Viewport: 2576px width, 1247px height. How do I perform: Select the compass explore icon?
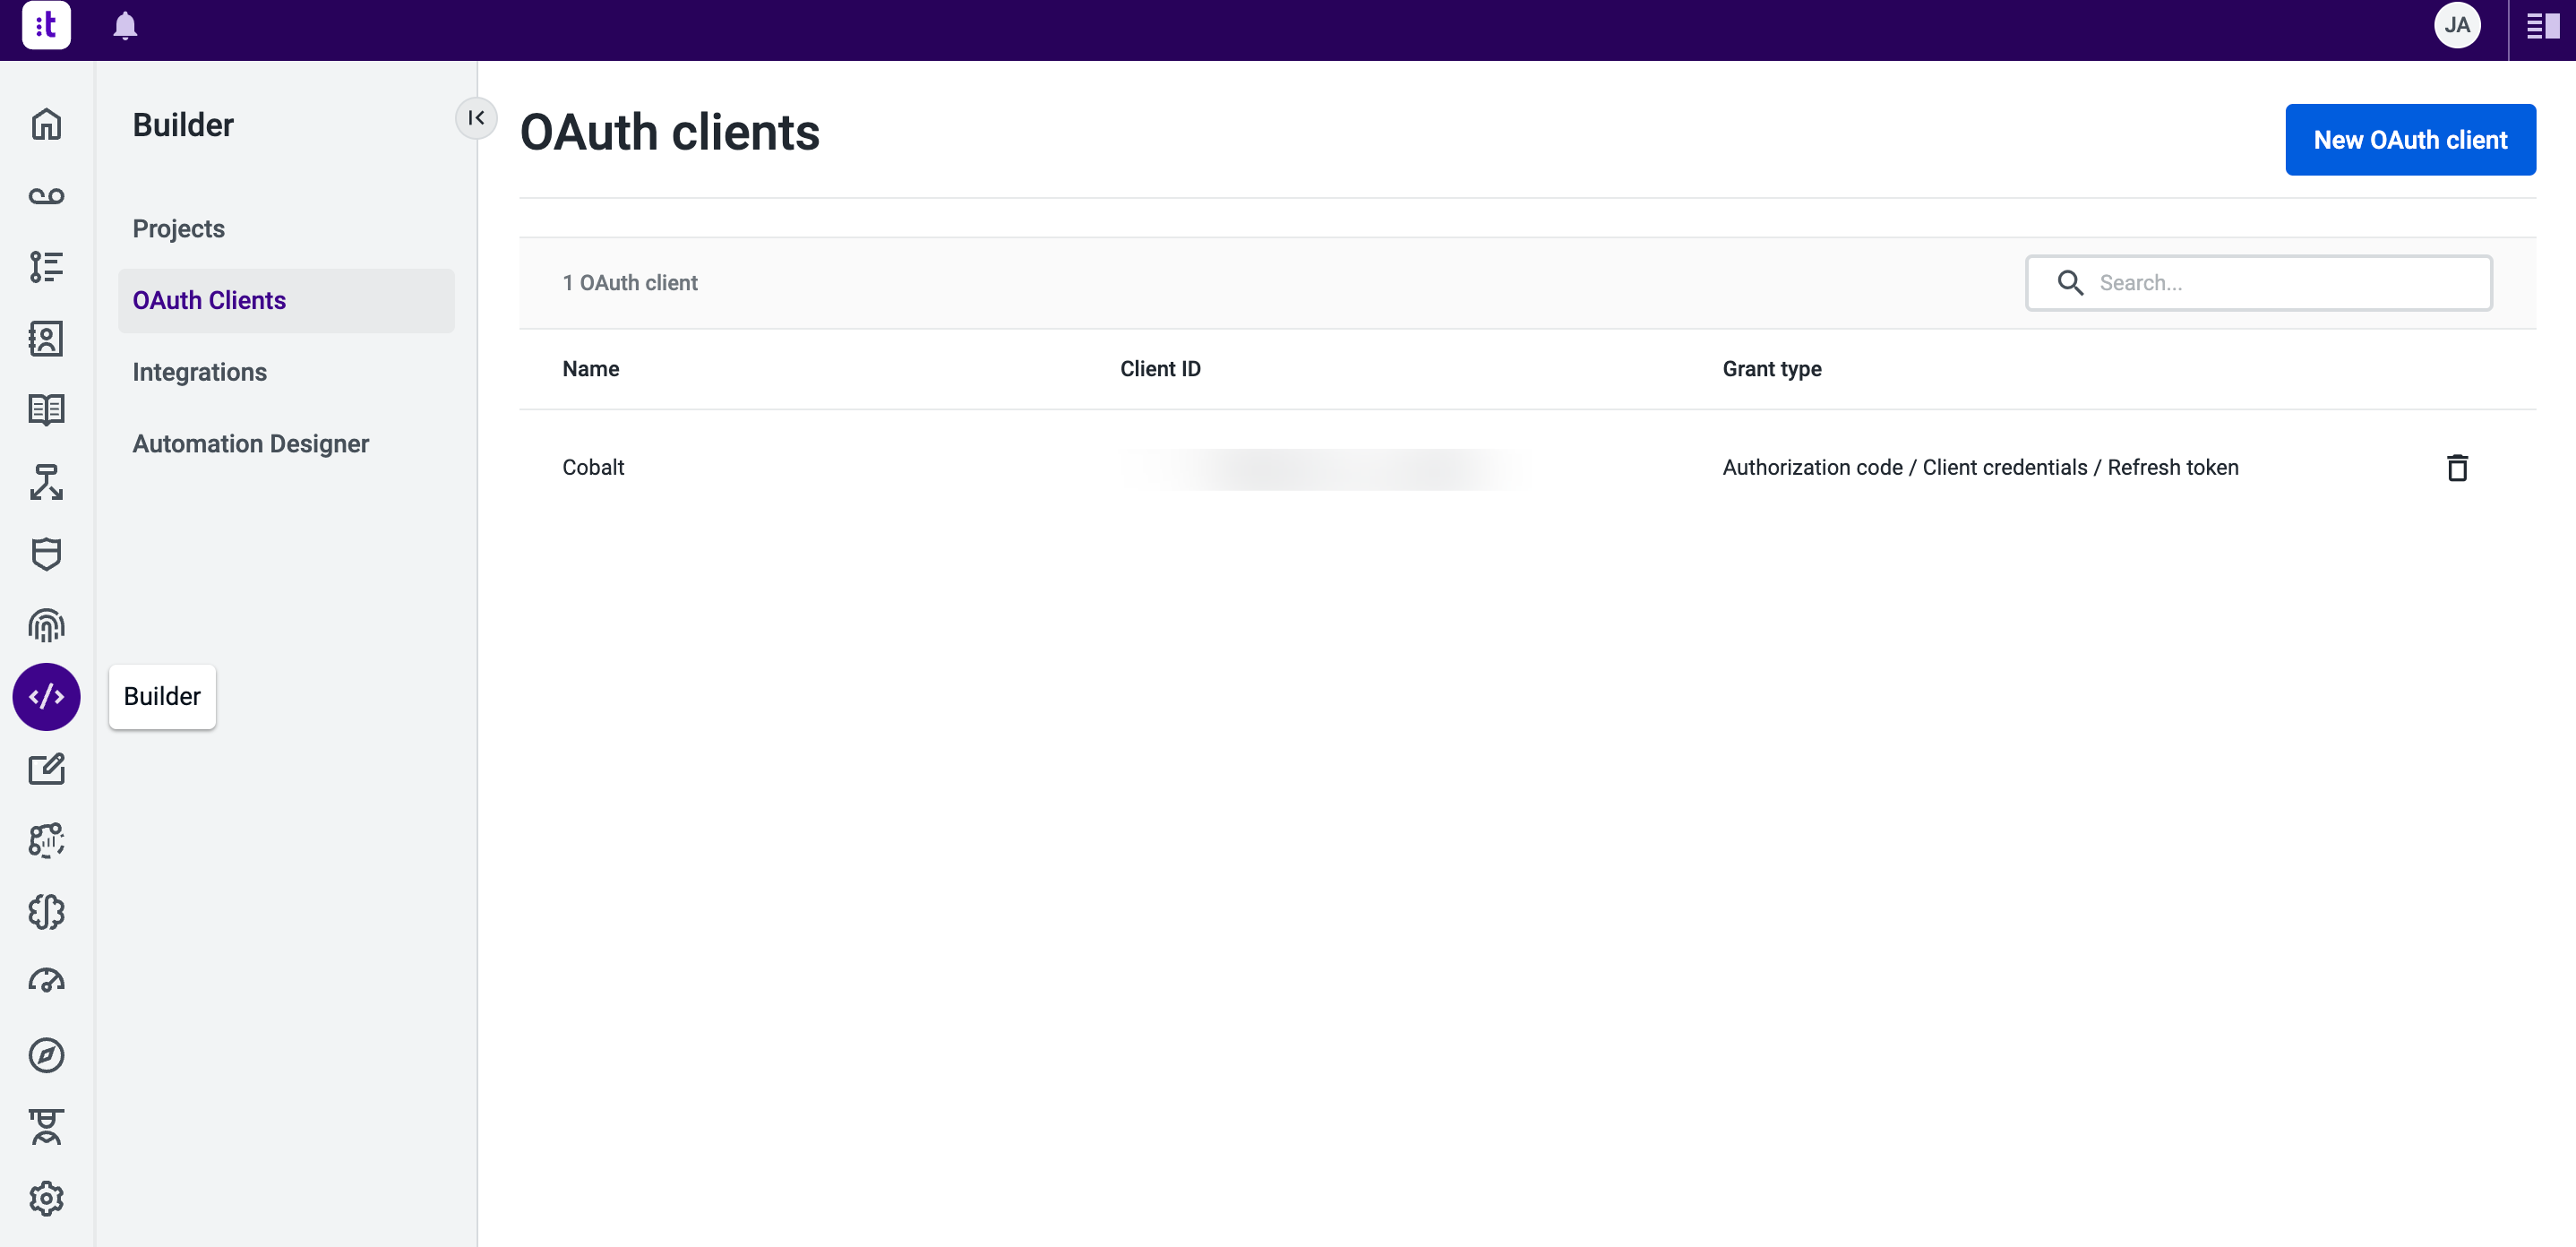tap(46, 1055)
